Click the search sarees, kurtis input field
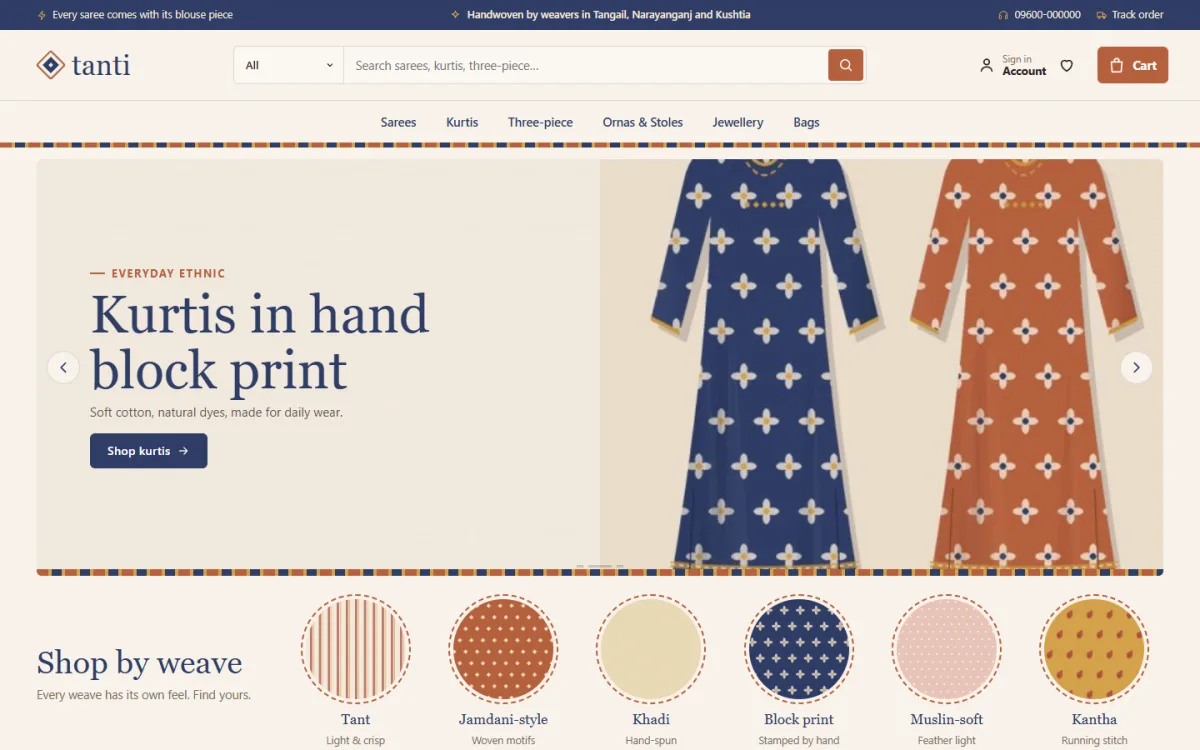The width and height of the screenshot is (1200, 750). 586,65
